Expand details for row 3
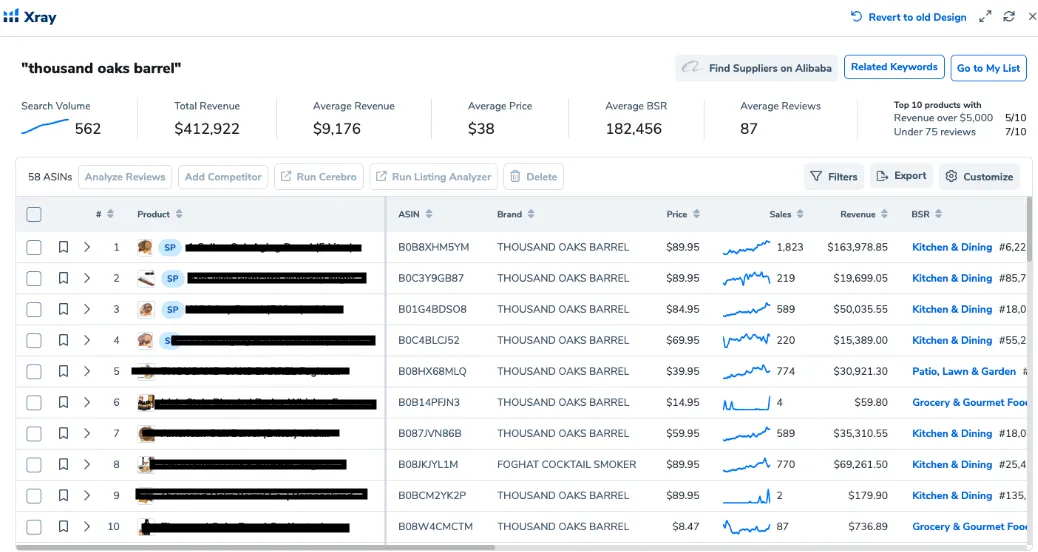 (x=87, y=309)
